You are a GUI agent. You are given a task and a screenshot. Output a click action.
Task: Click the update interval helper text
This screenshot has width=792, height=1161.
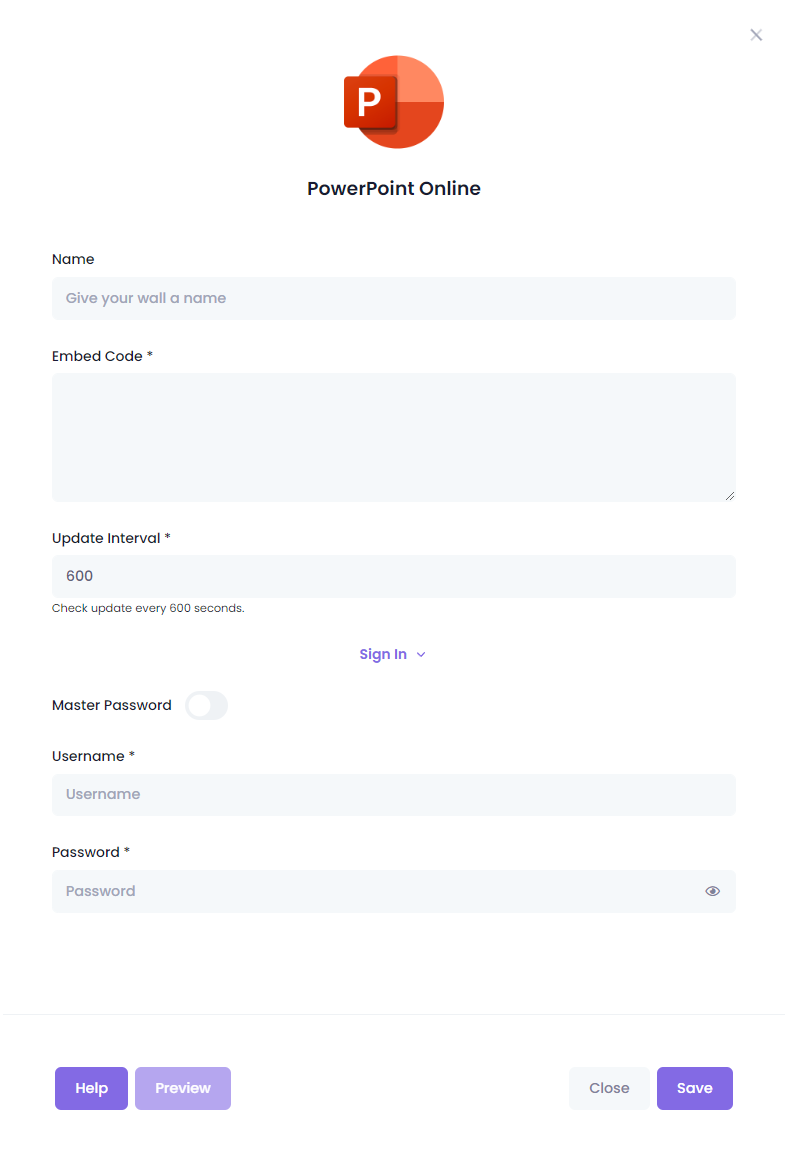[148, 608]
